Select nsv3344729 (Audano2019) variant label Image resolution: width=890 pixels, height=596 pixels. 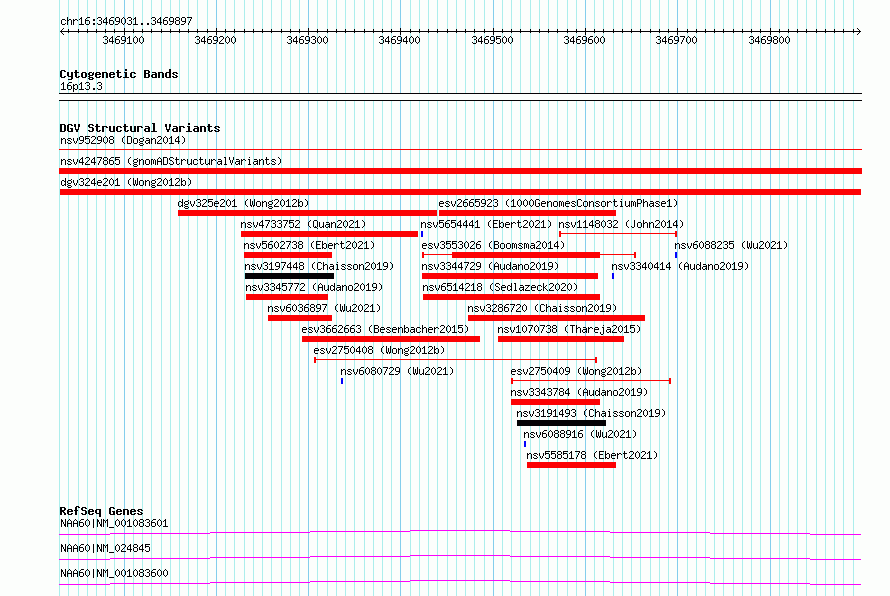coord(490,266)
